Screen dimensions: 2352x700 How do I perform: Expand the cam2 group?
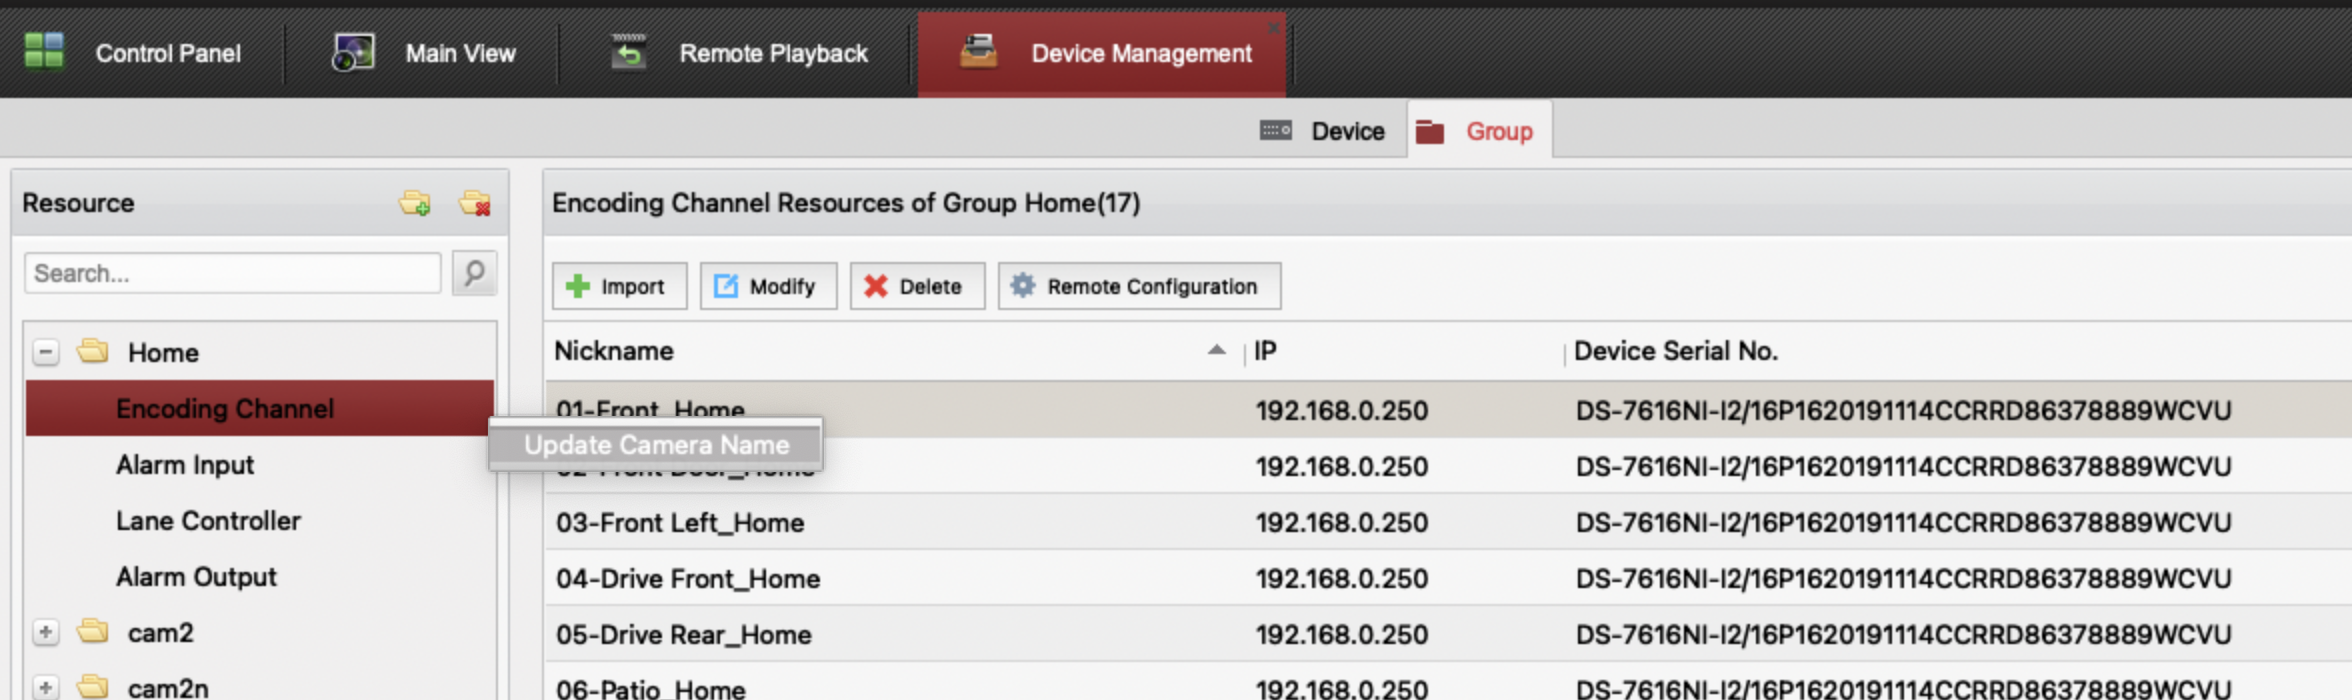coord(46,632)
